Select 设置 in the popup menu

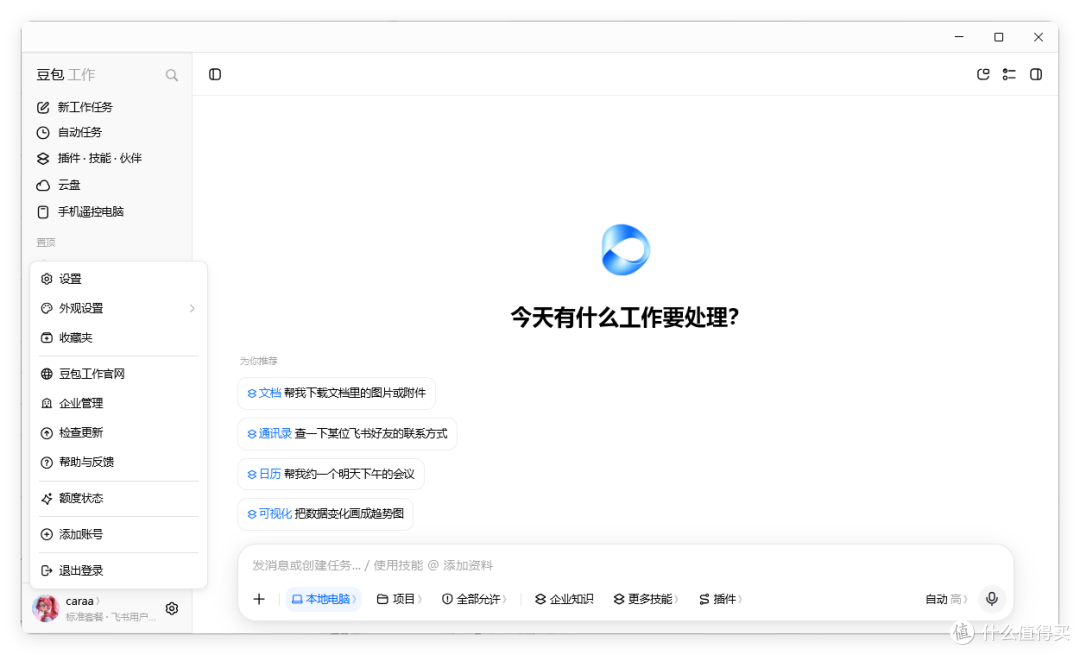point(118,279)
